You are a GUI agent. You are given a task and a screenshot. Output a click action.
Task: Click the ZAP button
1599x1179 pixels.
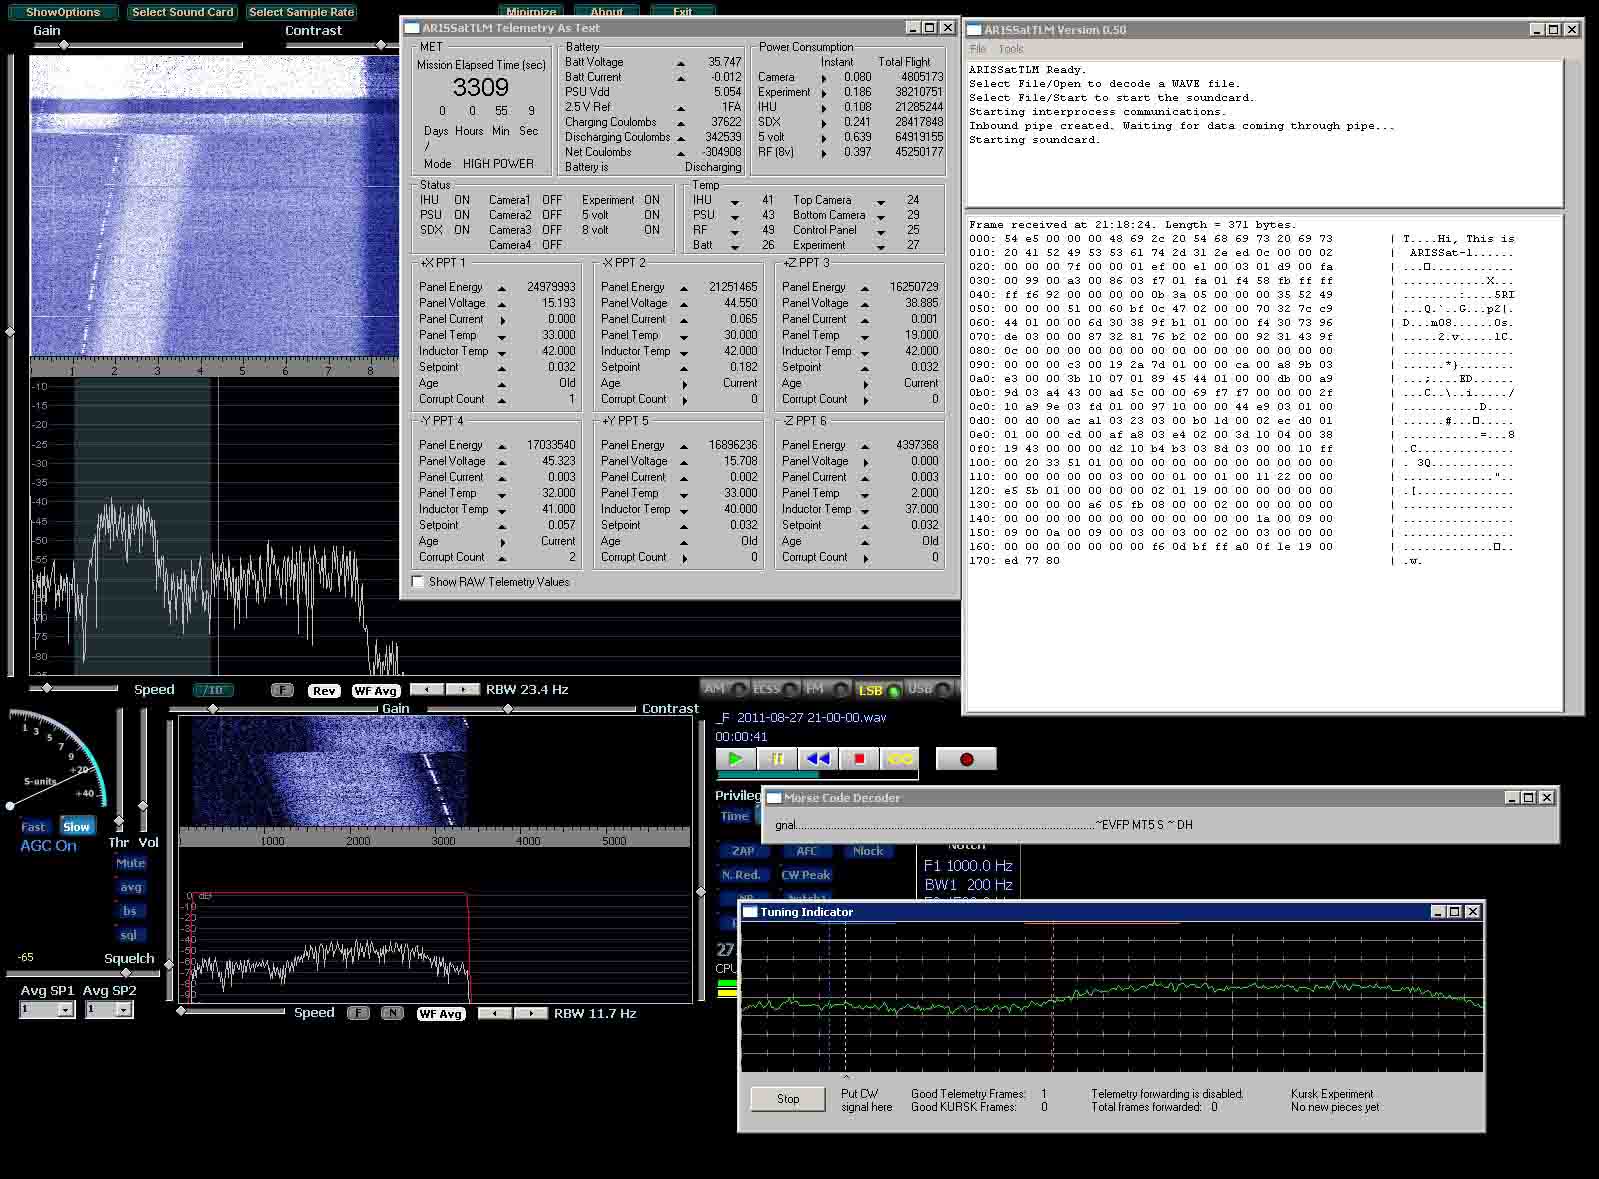pyautogui.click(x=743, y=851)
